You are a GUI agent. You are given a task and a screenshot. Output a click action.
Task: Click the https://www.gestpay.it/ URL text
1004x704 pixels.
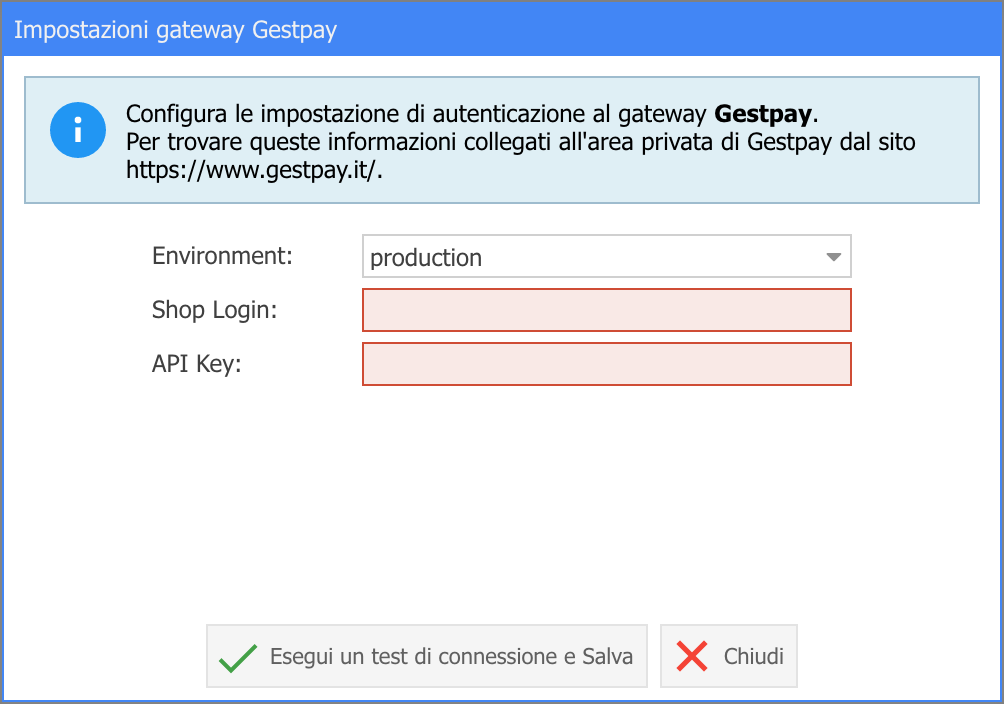[x=254, y=170]
